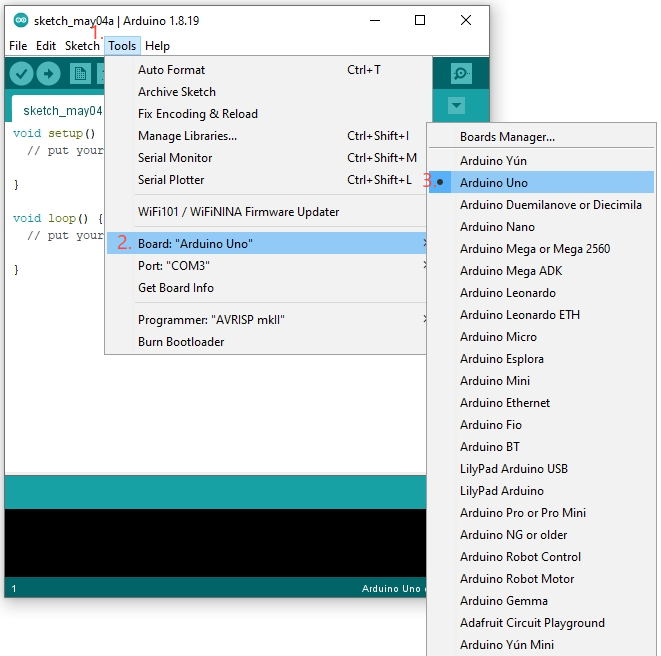Choose Arduino Leonardo ETH

(541, 315)
